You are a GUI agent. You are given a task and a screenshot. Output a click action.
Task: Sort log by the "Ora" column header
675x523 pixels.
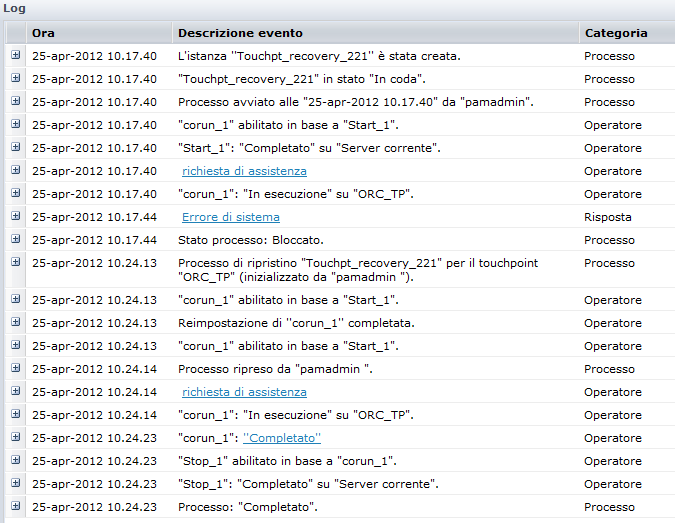click(x=43, y=33)
